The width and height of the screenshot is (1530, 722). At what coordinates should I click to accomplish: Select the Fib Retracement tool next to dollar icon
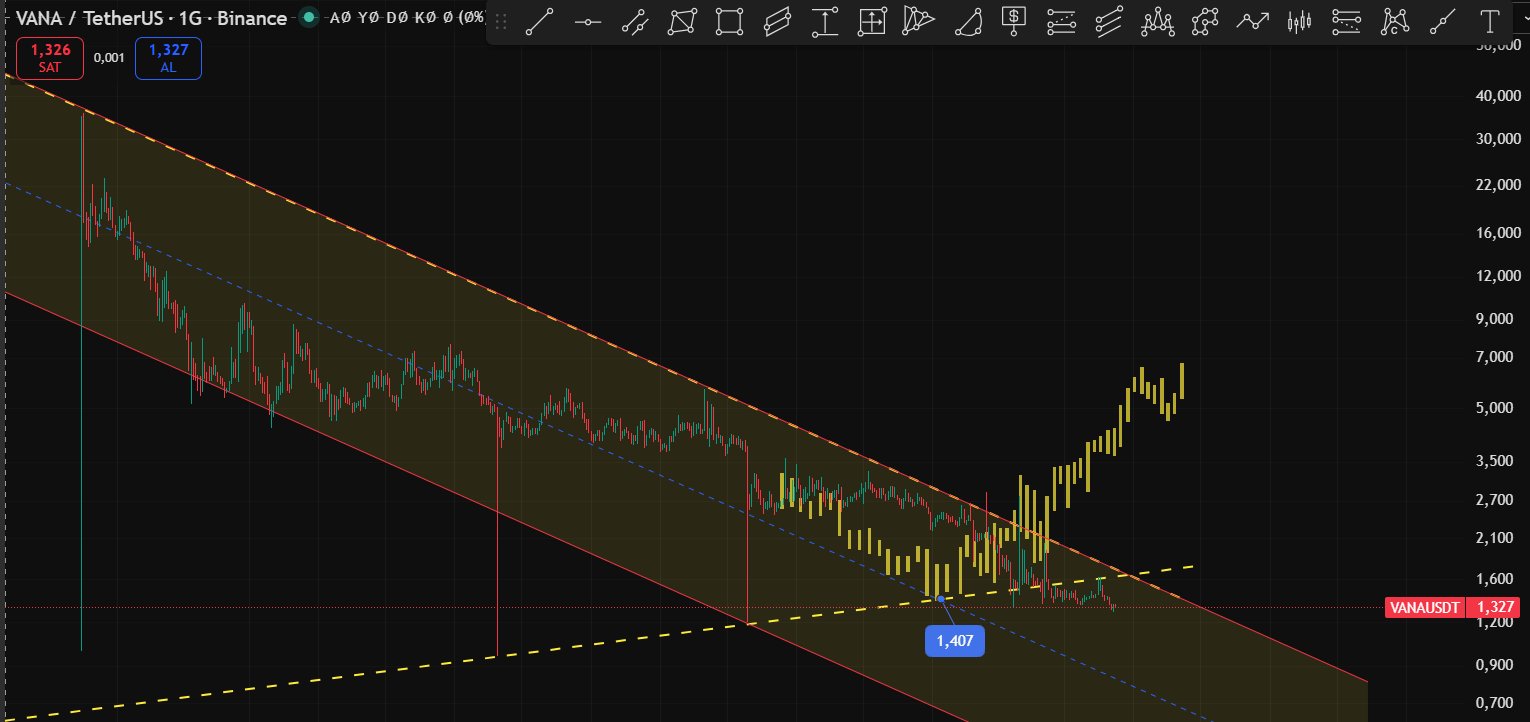coord(1062,21)
